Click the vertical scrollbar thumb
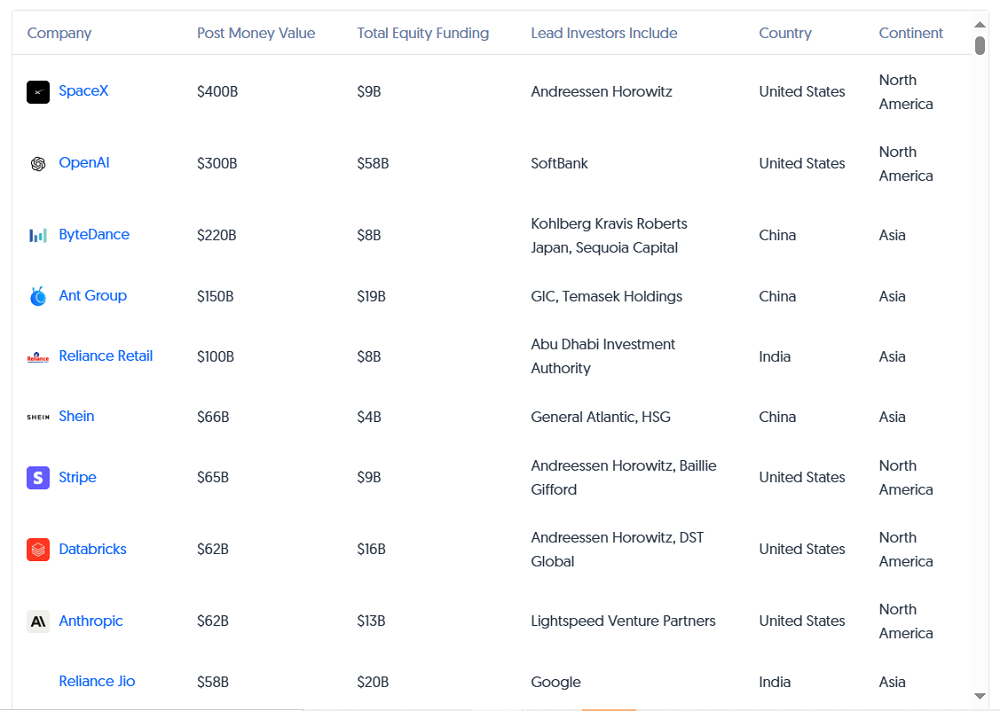1000x711 pixels. click(x=980, y=46)
